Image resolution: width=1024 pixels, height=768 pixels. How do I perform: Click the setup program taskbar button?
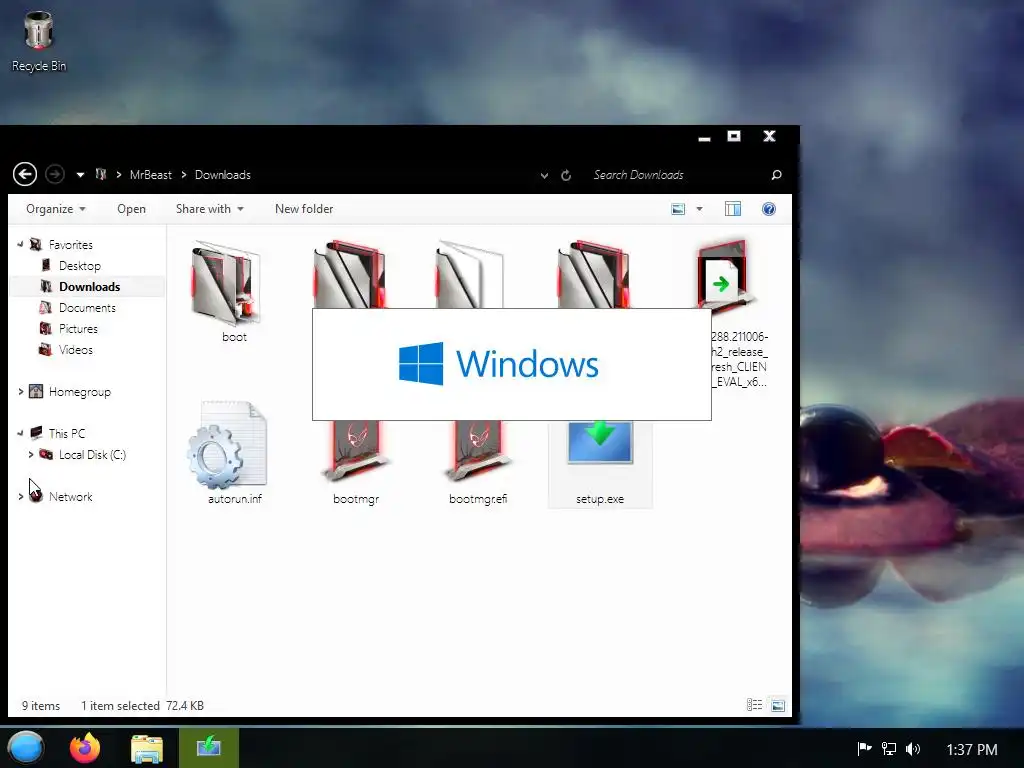pyautogui.click(x=209, y=748)
